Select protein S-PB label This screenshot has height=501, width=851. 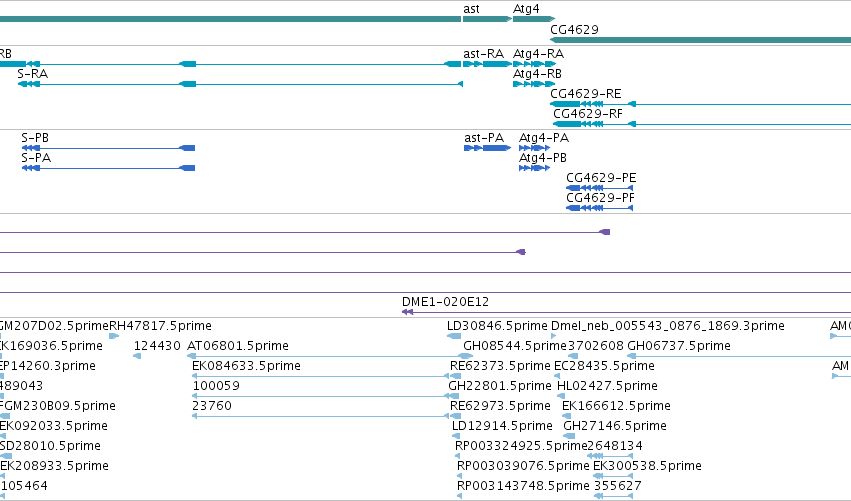pos(35,138)
